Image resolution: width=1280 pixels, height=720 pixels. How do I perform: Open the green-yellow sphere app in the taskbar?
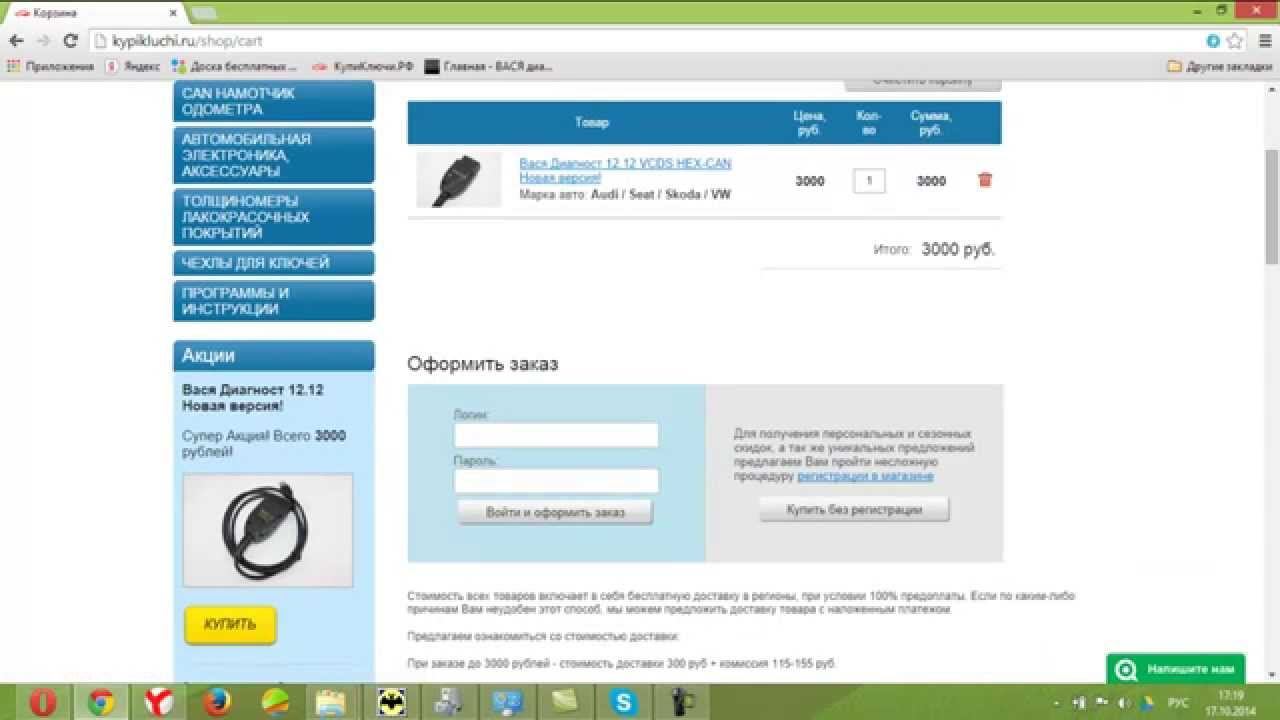(275, 702)
